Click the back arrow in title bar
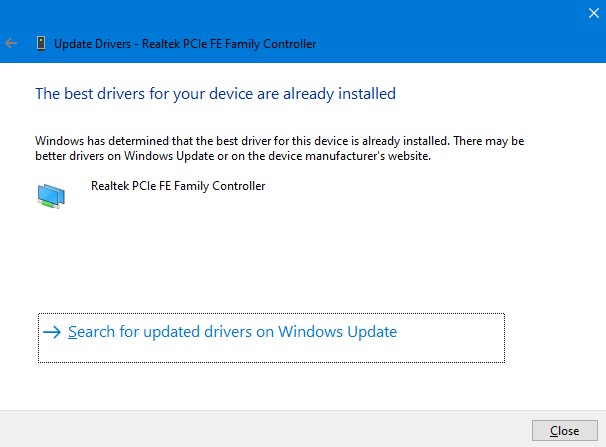Screen dimensions: 606x447 tap(11, 43)
